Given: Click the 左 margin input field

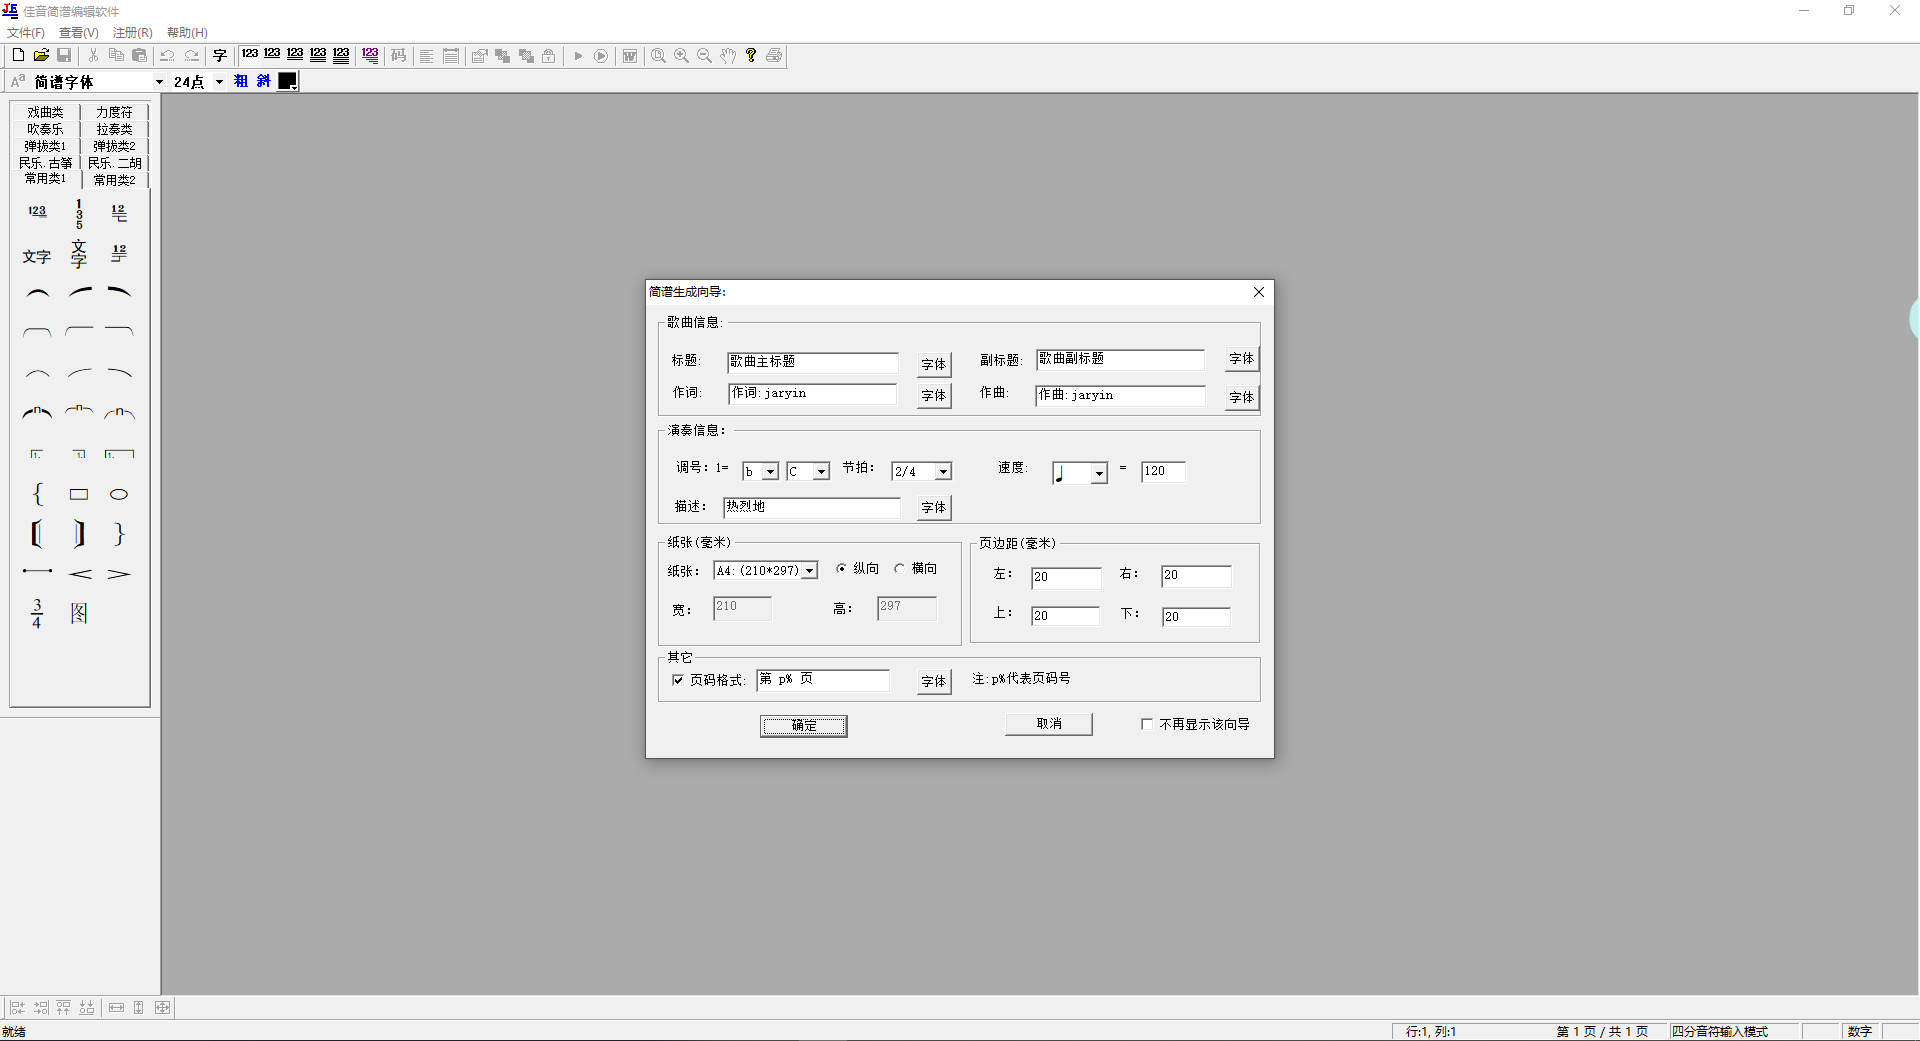Looking at the screenshot, I should point(1066,577).
